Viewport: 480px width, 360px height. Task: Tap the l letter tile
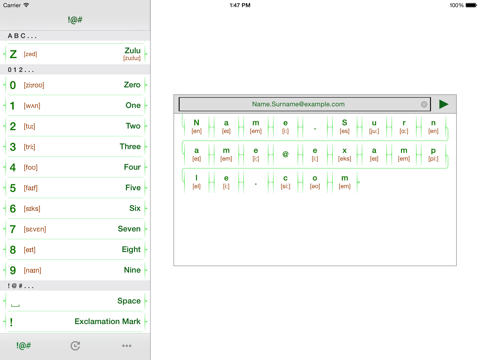pos(197,182)
